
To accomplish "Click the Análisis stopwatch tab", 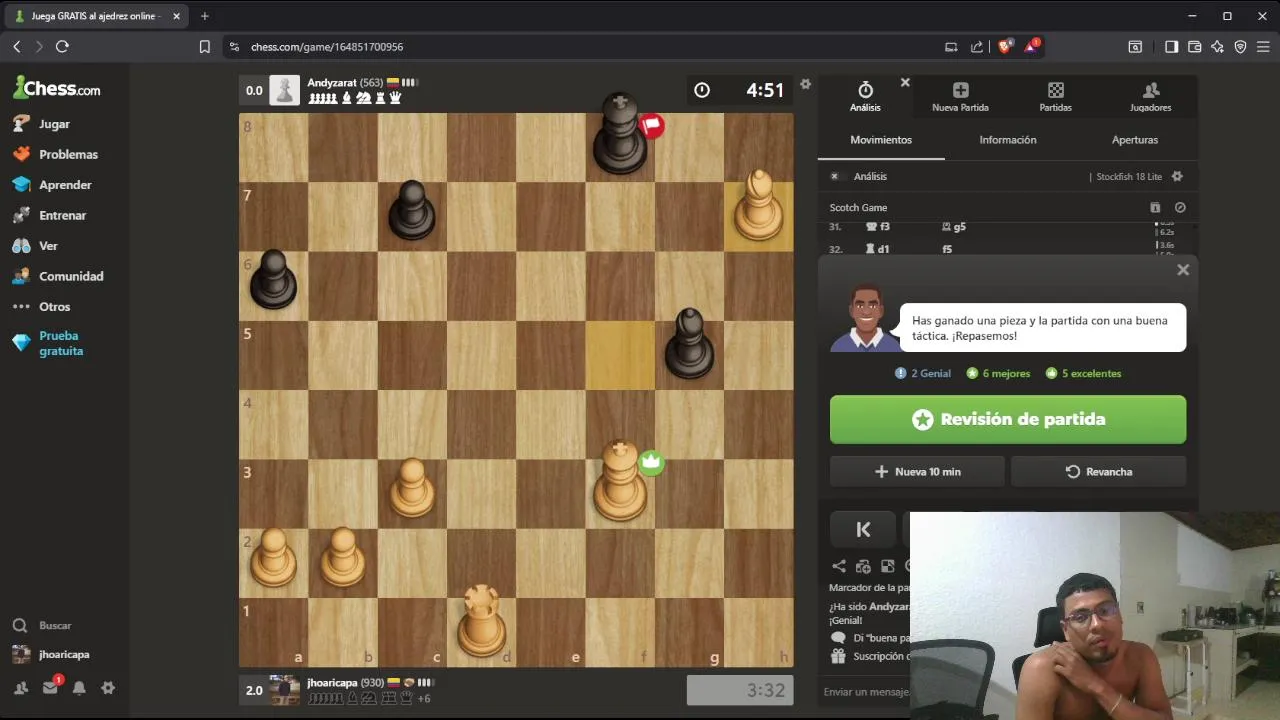I will (x=865, y=96).
